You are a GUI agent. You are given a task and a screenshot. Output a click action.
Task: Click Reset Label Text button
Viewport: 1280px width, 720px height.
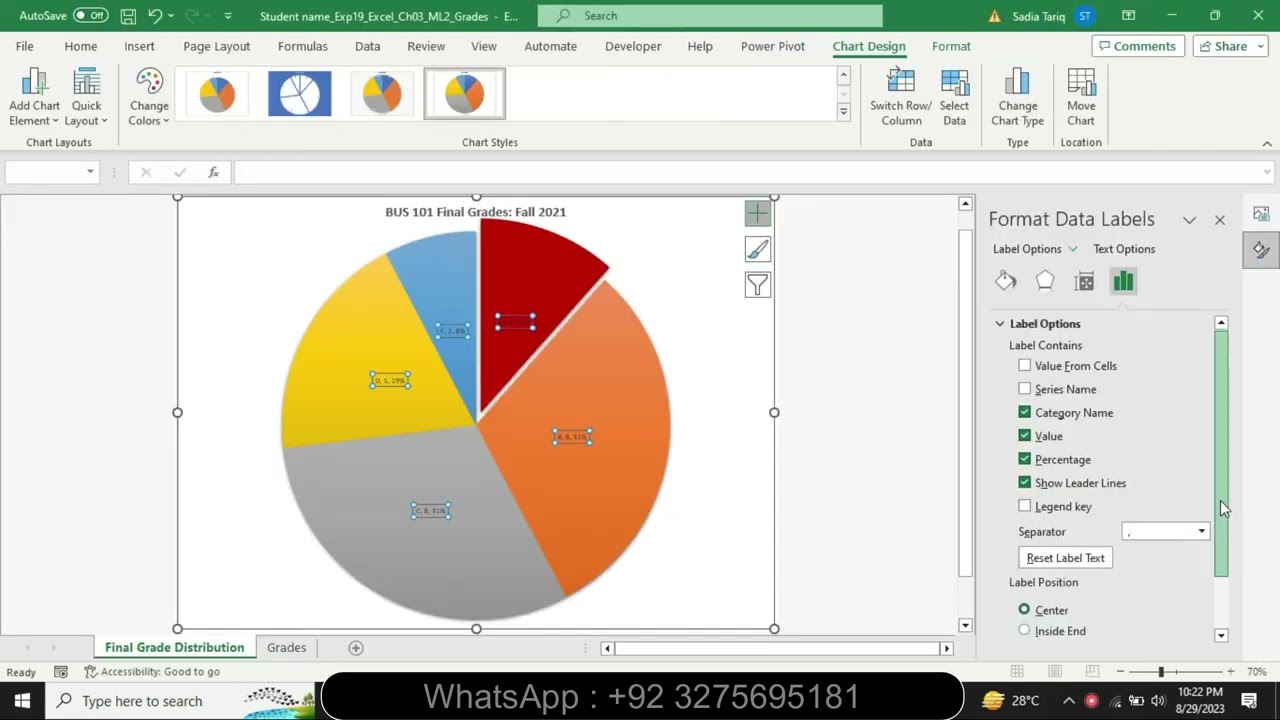point(1065,558)
